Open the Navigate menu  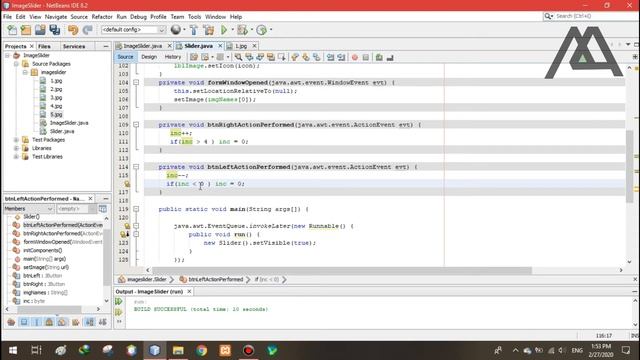[x=56, y=17]
